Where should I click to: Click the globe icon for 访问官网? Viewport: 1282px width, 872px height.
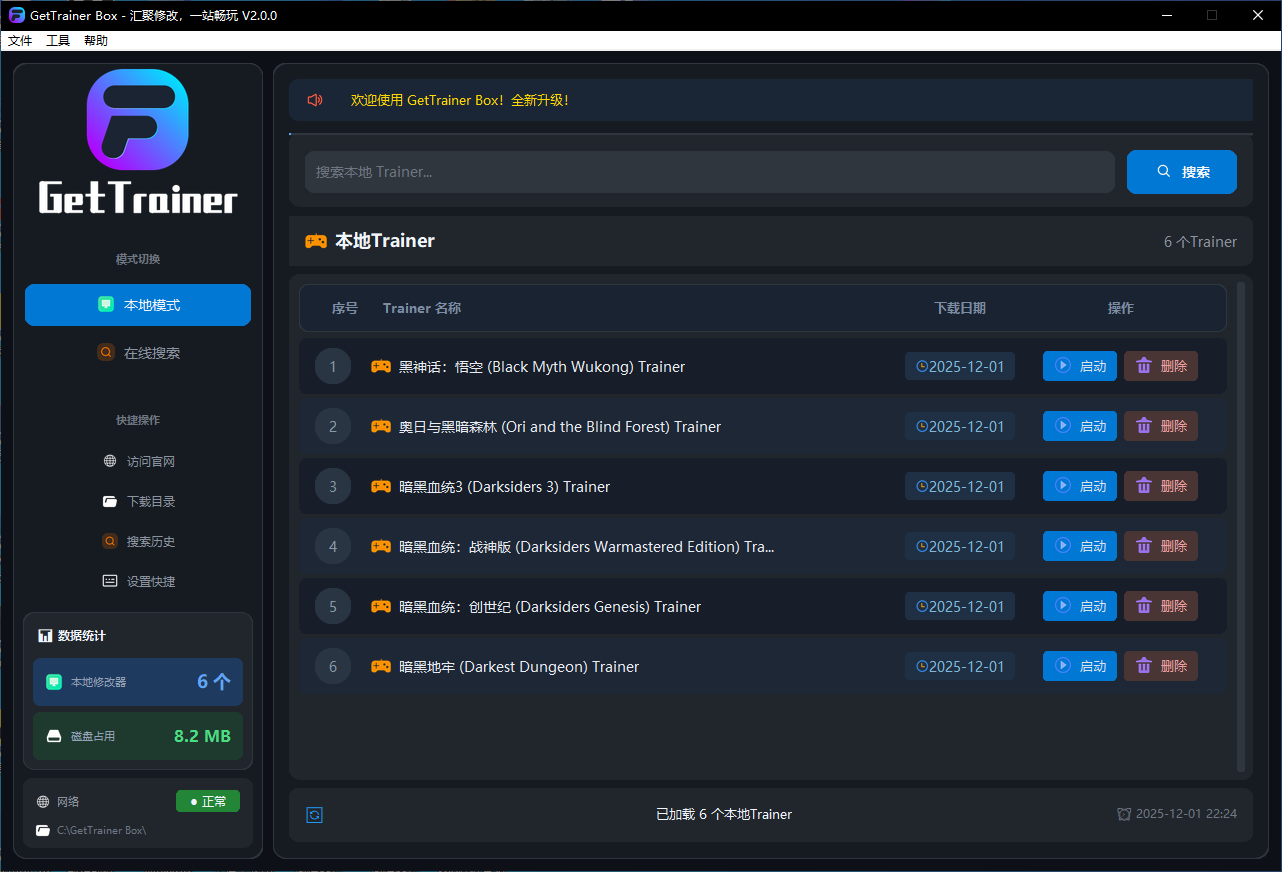(x=110, y=462)
